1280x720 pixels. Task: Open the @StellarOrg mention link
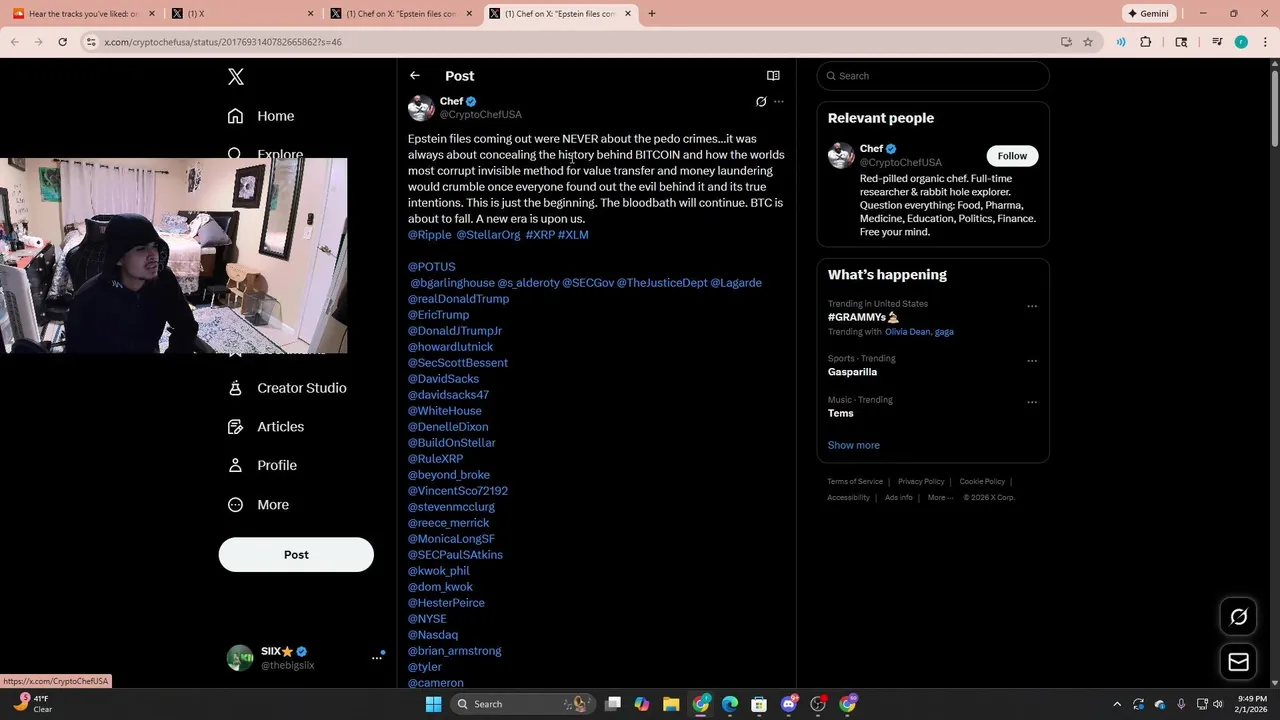point(488,235)
